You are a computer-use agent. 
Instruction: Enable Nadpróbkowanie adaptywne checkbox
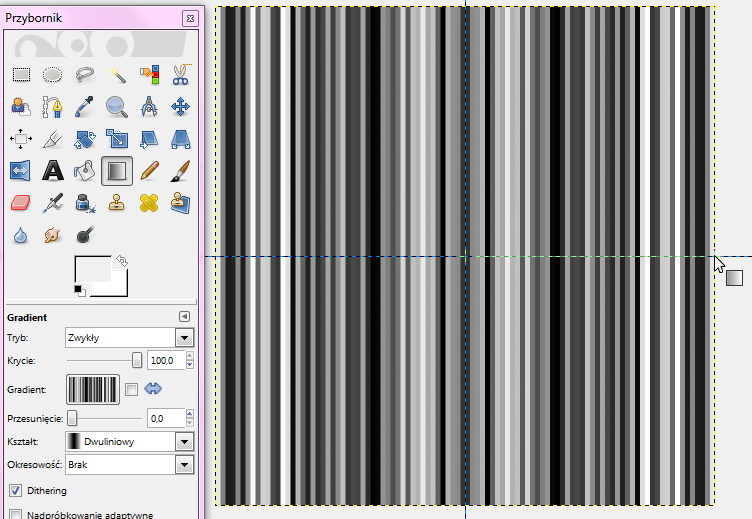15,515
